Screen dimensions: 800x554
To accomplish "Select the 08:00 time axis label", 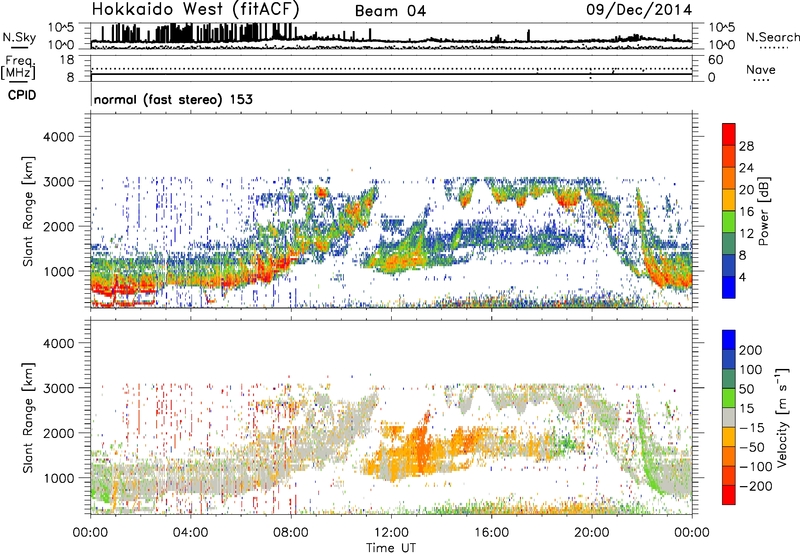I will (291, 533).
